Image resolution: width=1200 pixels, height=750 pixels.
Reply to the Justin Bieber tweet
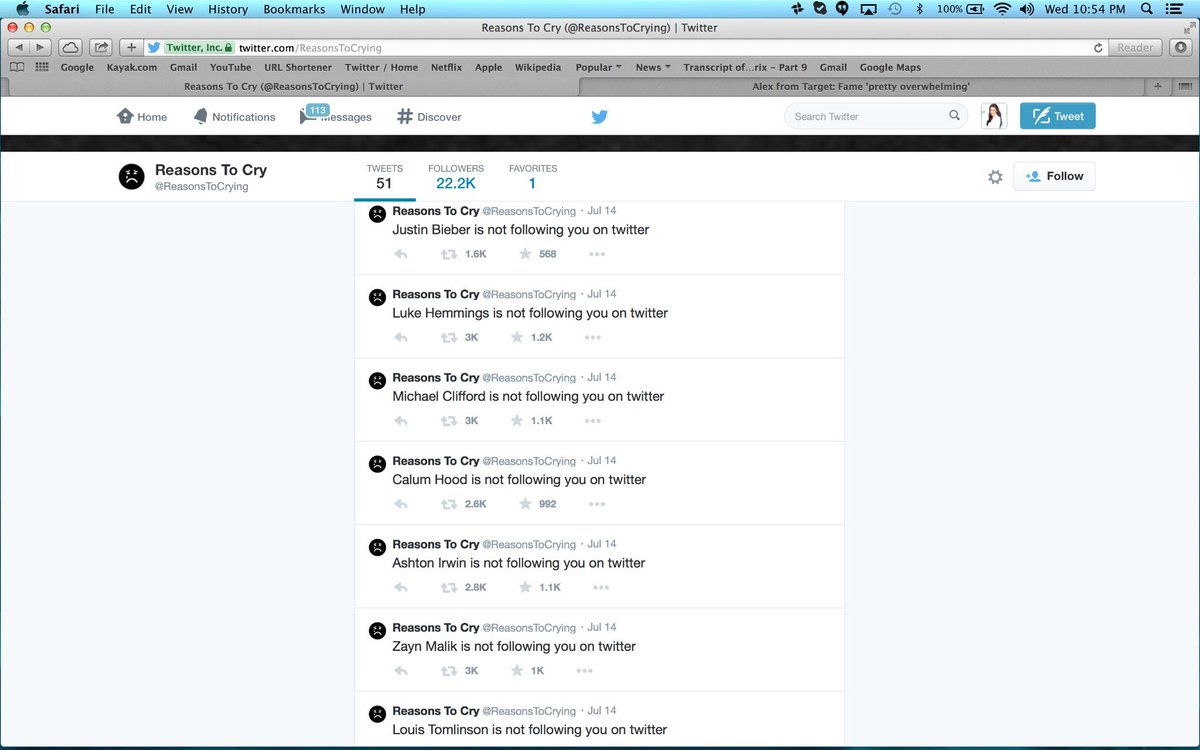(x=401, y=254)
